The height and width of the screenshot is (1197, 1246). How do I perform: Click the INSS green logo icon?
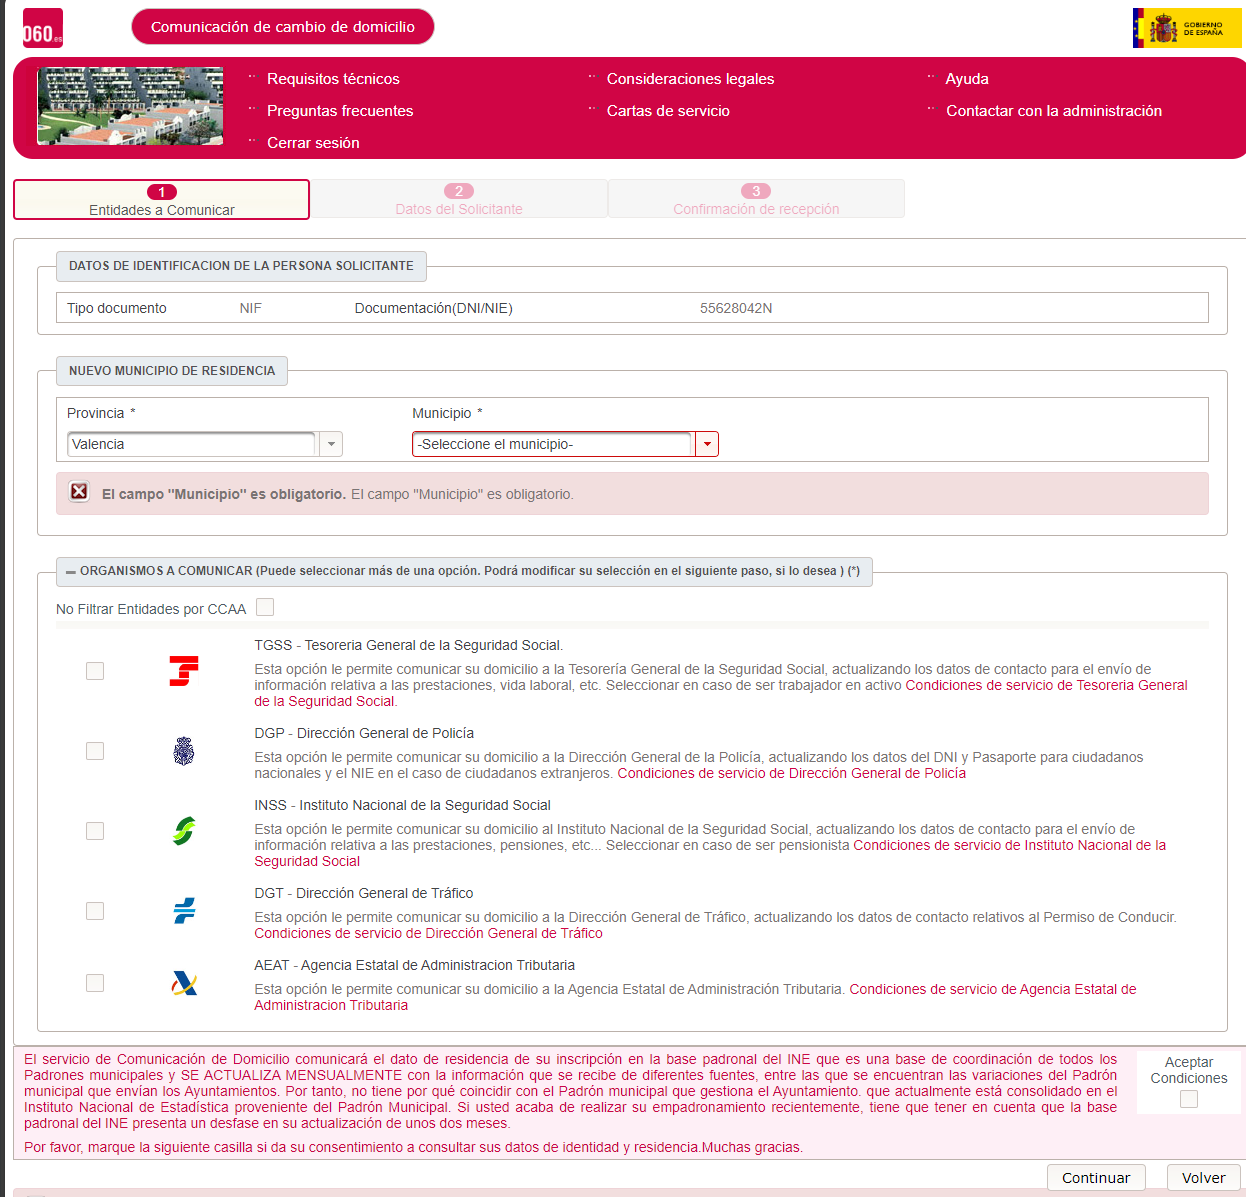click(183, 831)
